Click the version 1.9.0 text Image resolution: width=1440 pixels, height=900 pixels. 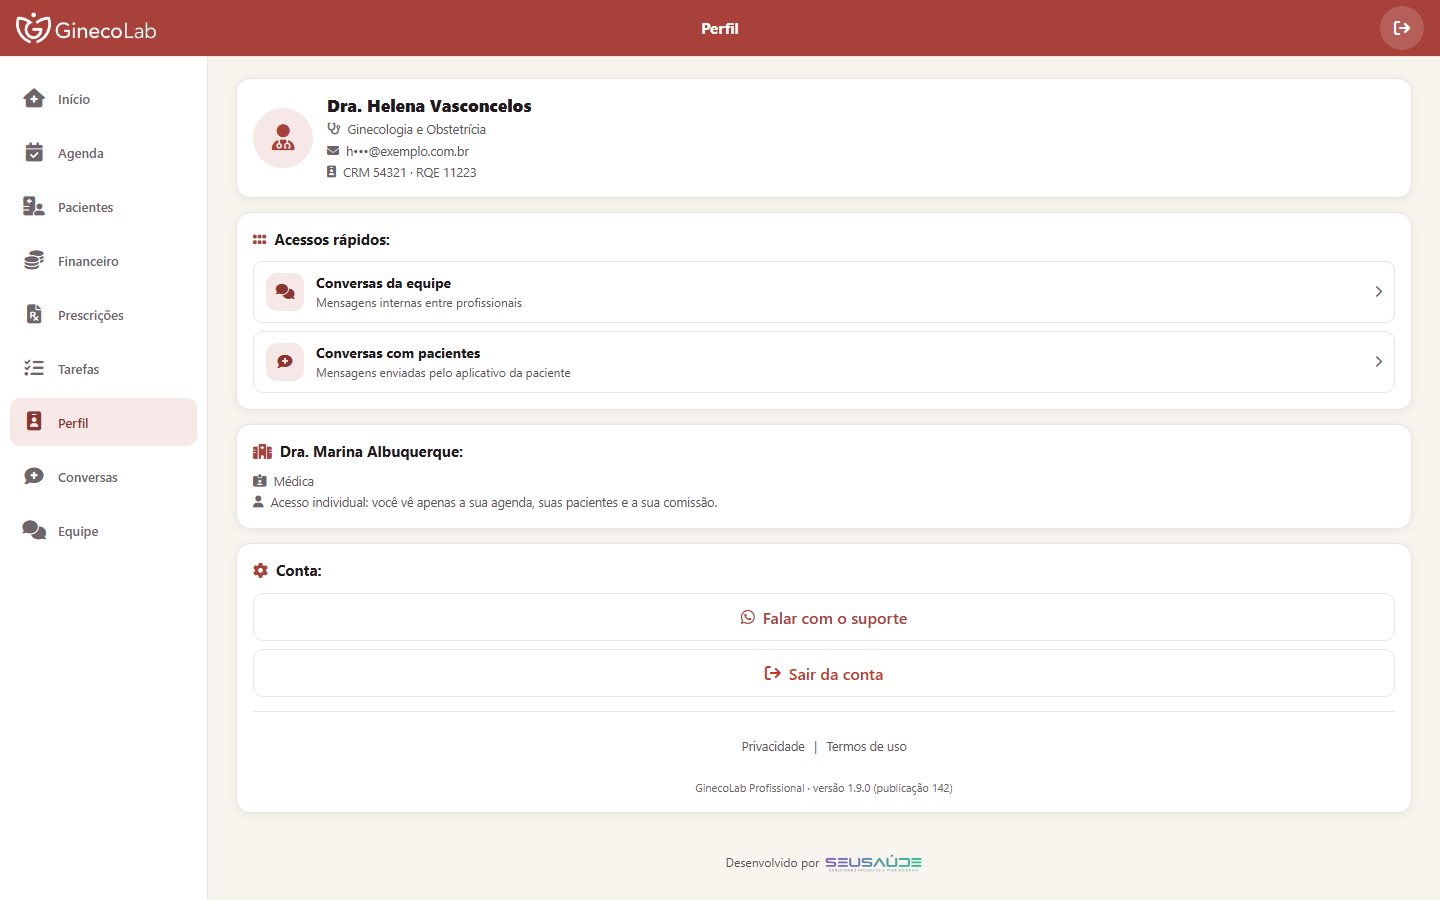click(824, 788)
